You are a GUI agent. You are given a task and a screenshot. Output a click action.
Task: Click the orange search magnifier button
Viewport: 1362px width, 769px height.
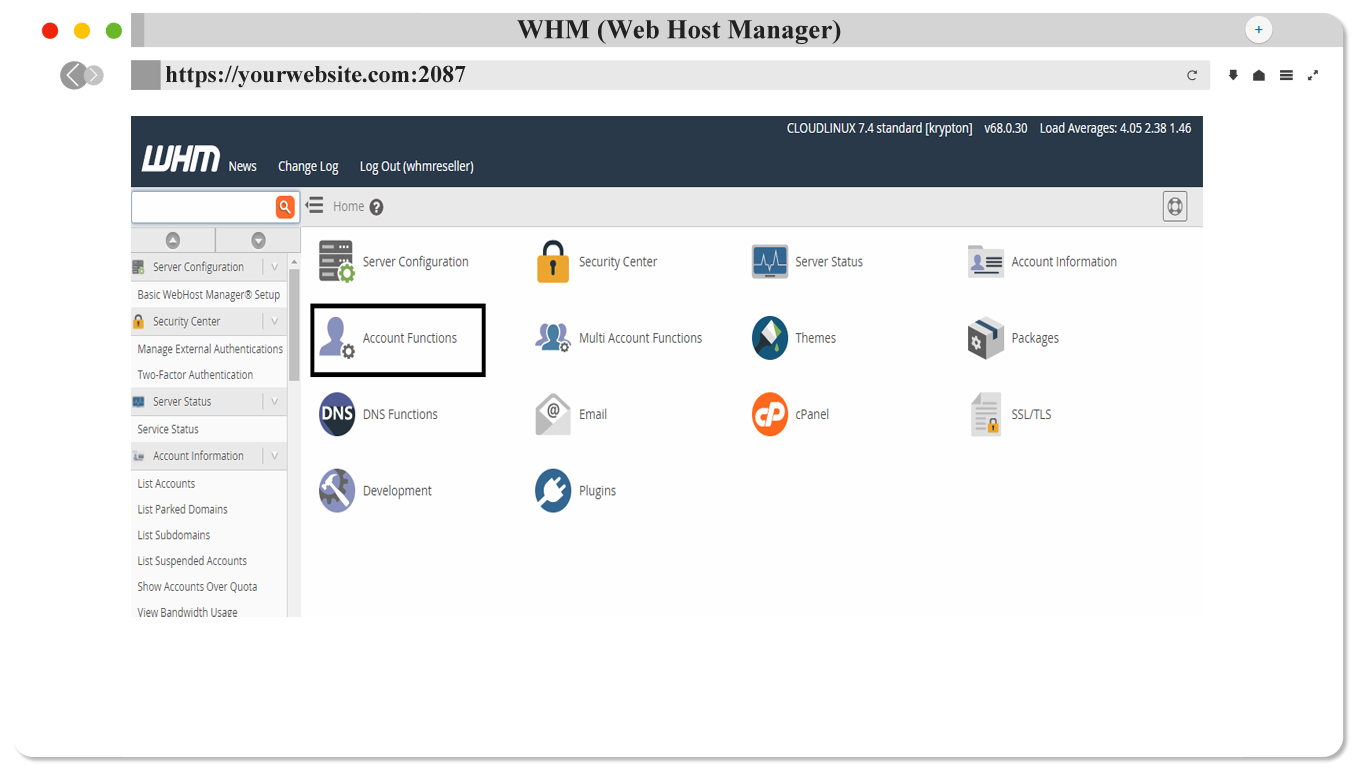[x=285, y=207]
